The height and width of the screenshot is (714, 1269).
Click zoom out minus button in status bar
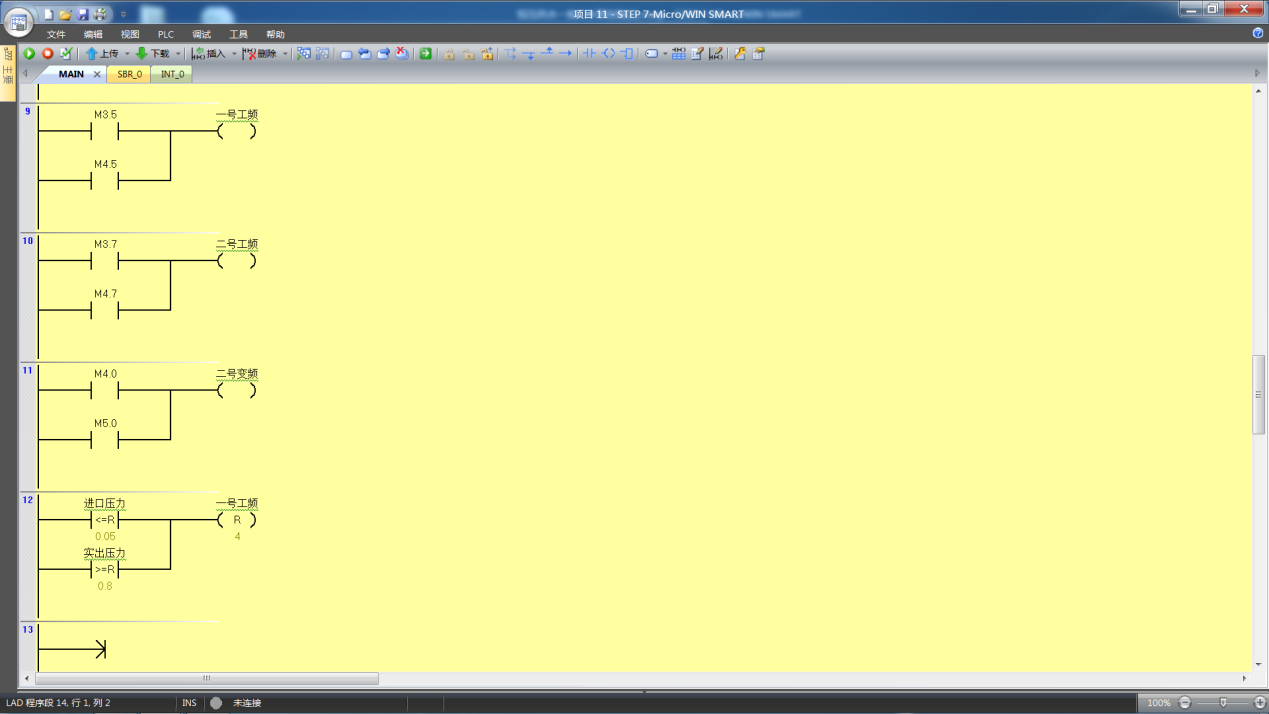coord(1185,703)
